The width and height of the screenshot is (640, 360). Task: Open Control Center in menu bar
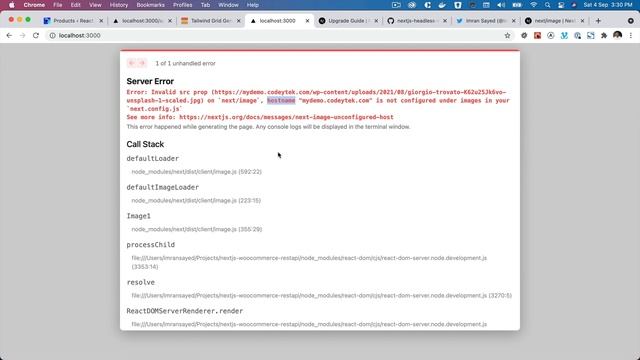(x=561, y=5)
